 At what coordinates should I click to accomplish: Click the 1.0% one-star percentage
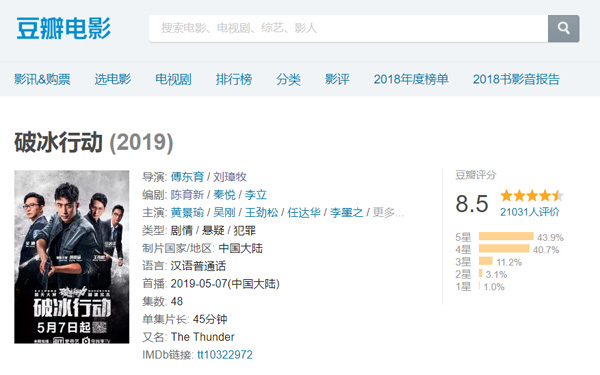click(x=494, y=287)
